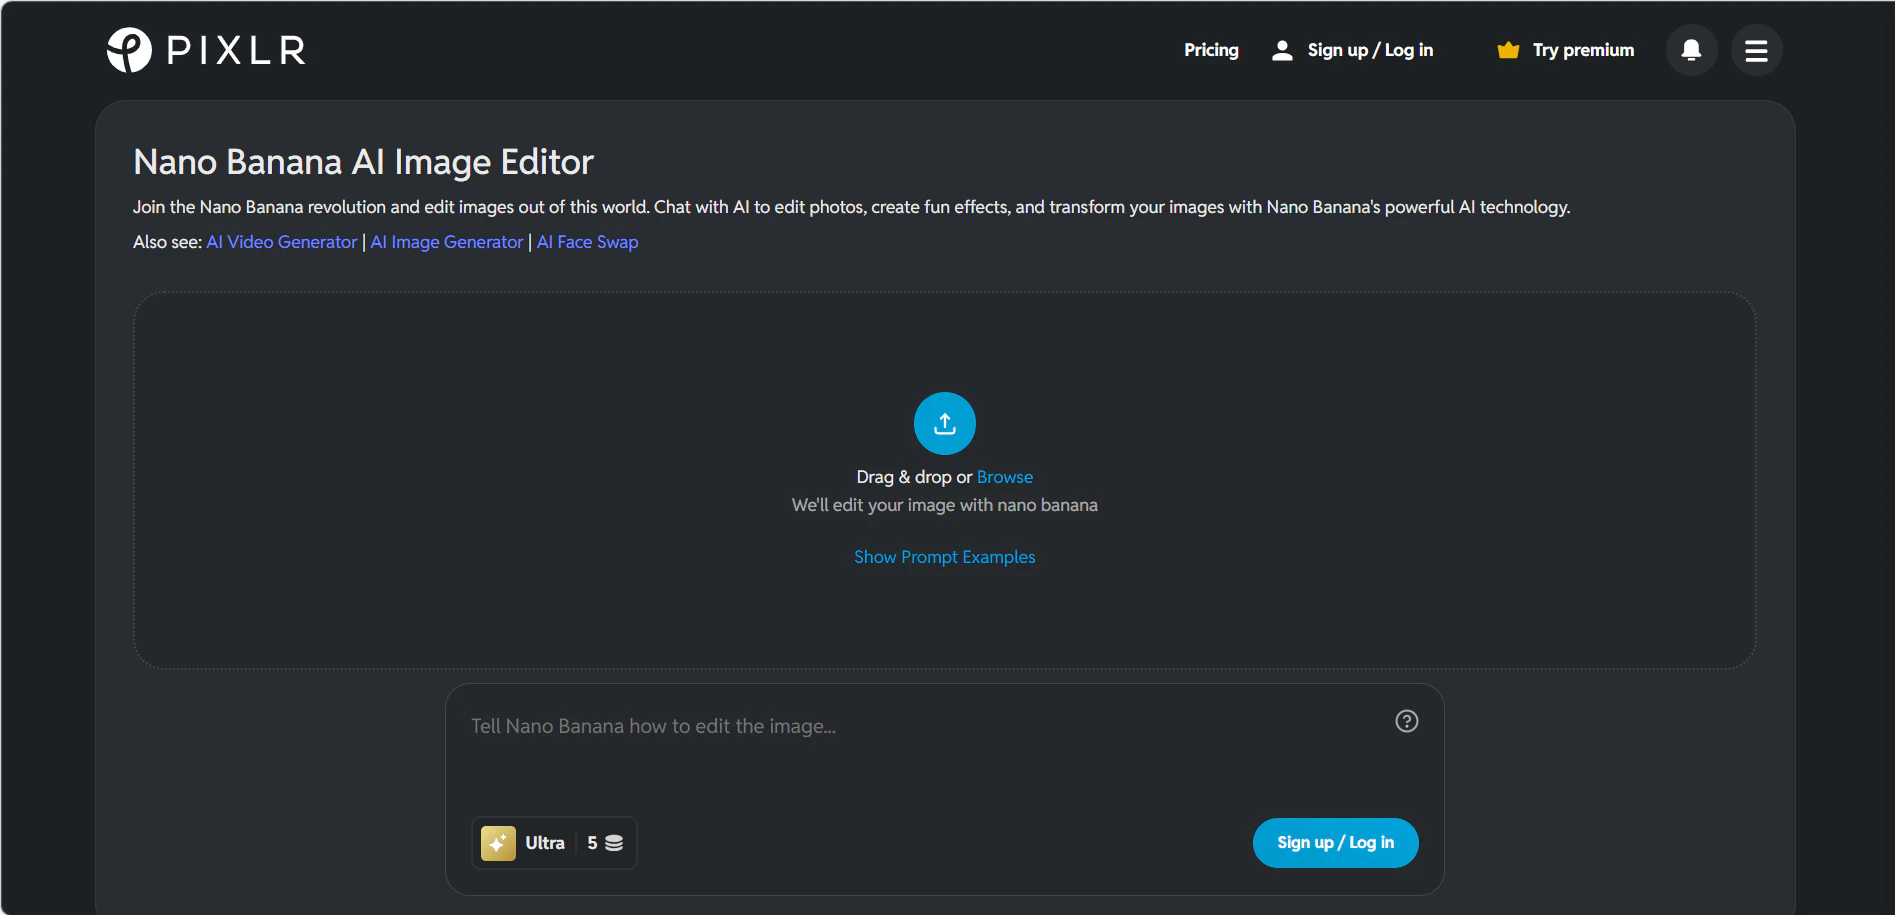Open the AI Video Generator link

(x=281, y=242)
